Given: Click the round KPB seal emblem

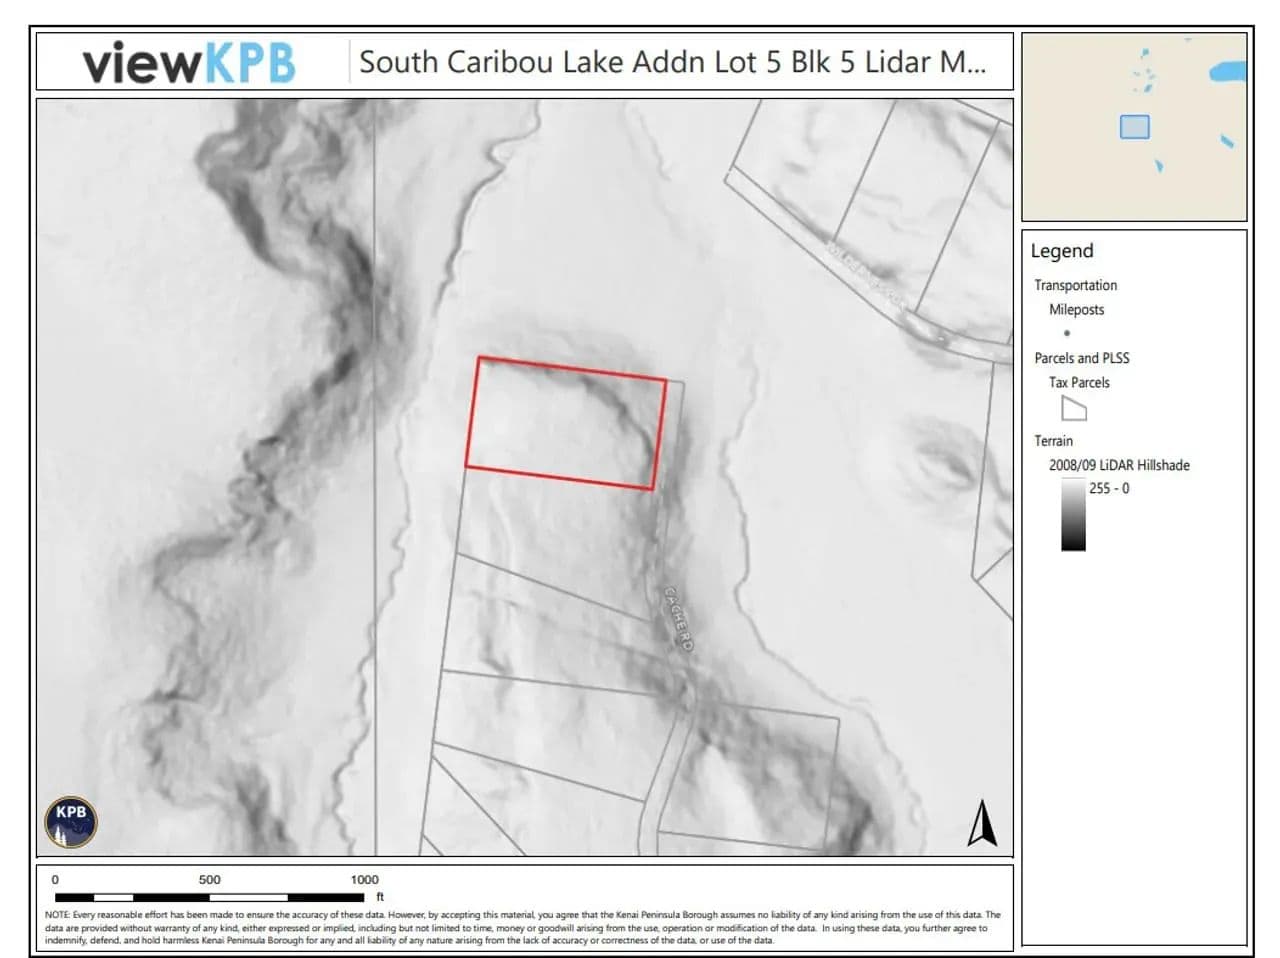Looking at the screenshot, I should (71, 822).
